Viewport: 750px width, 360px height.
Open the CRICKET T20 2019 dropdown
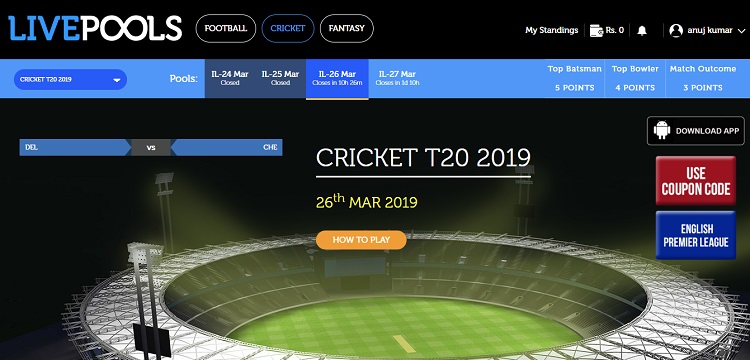click(x=70, y=80)
